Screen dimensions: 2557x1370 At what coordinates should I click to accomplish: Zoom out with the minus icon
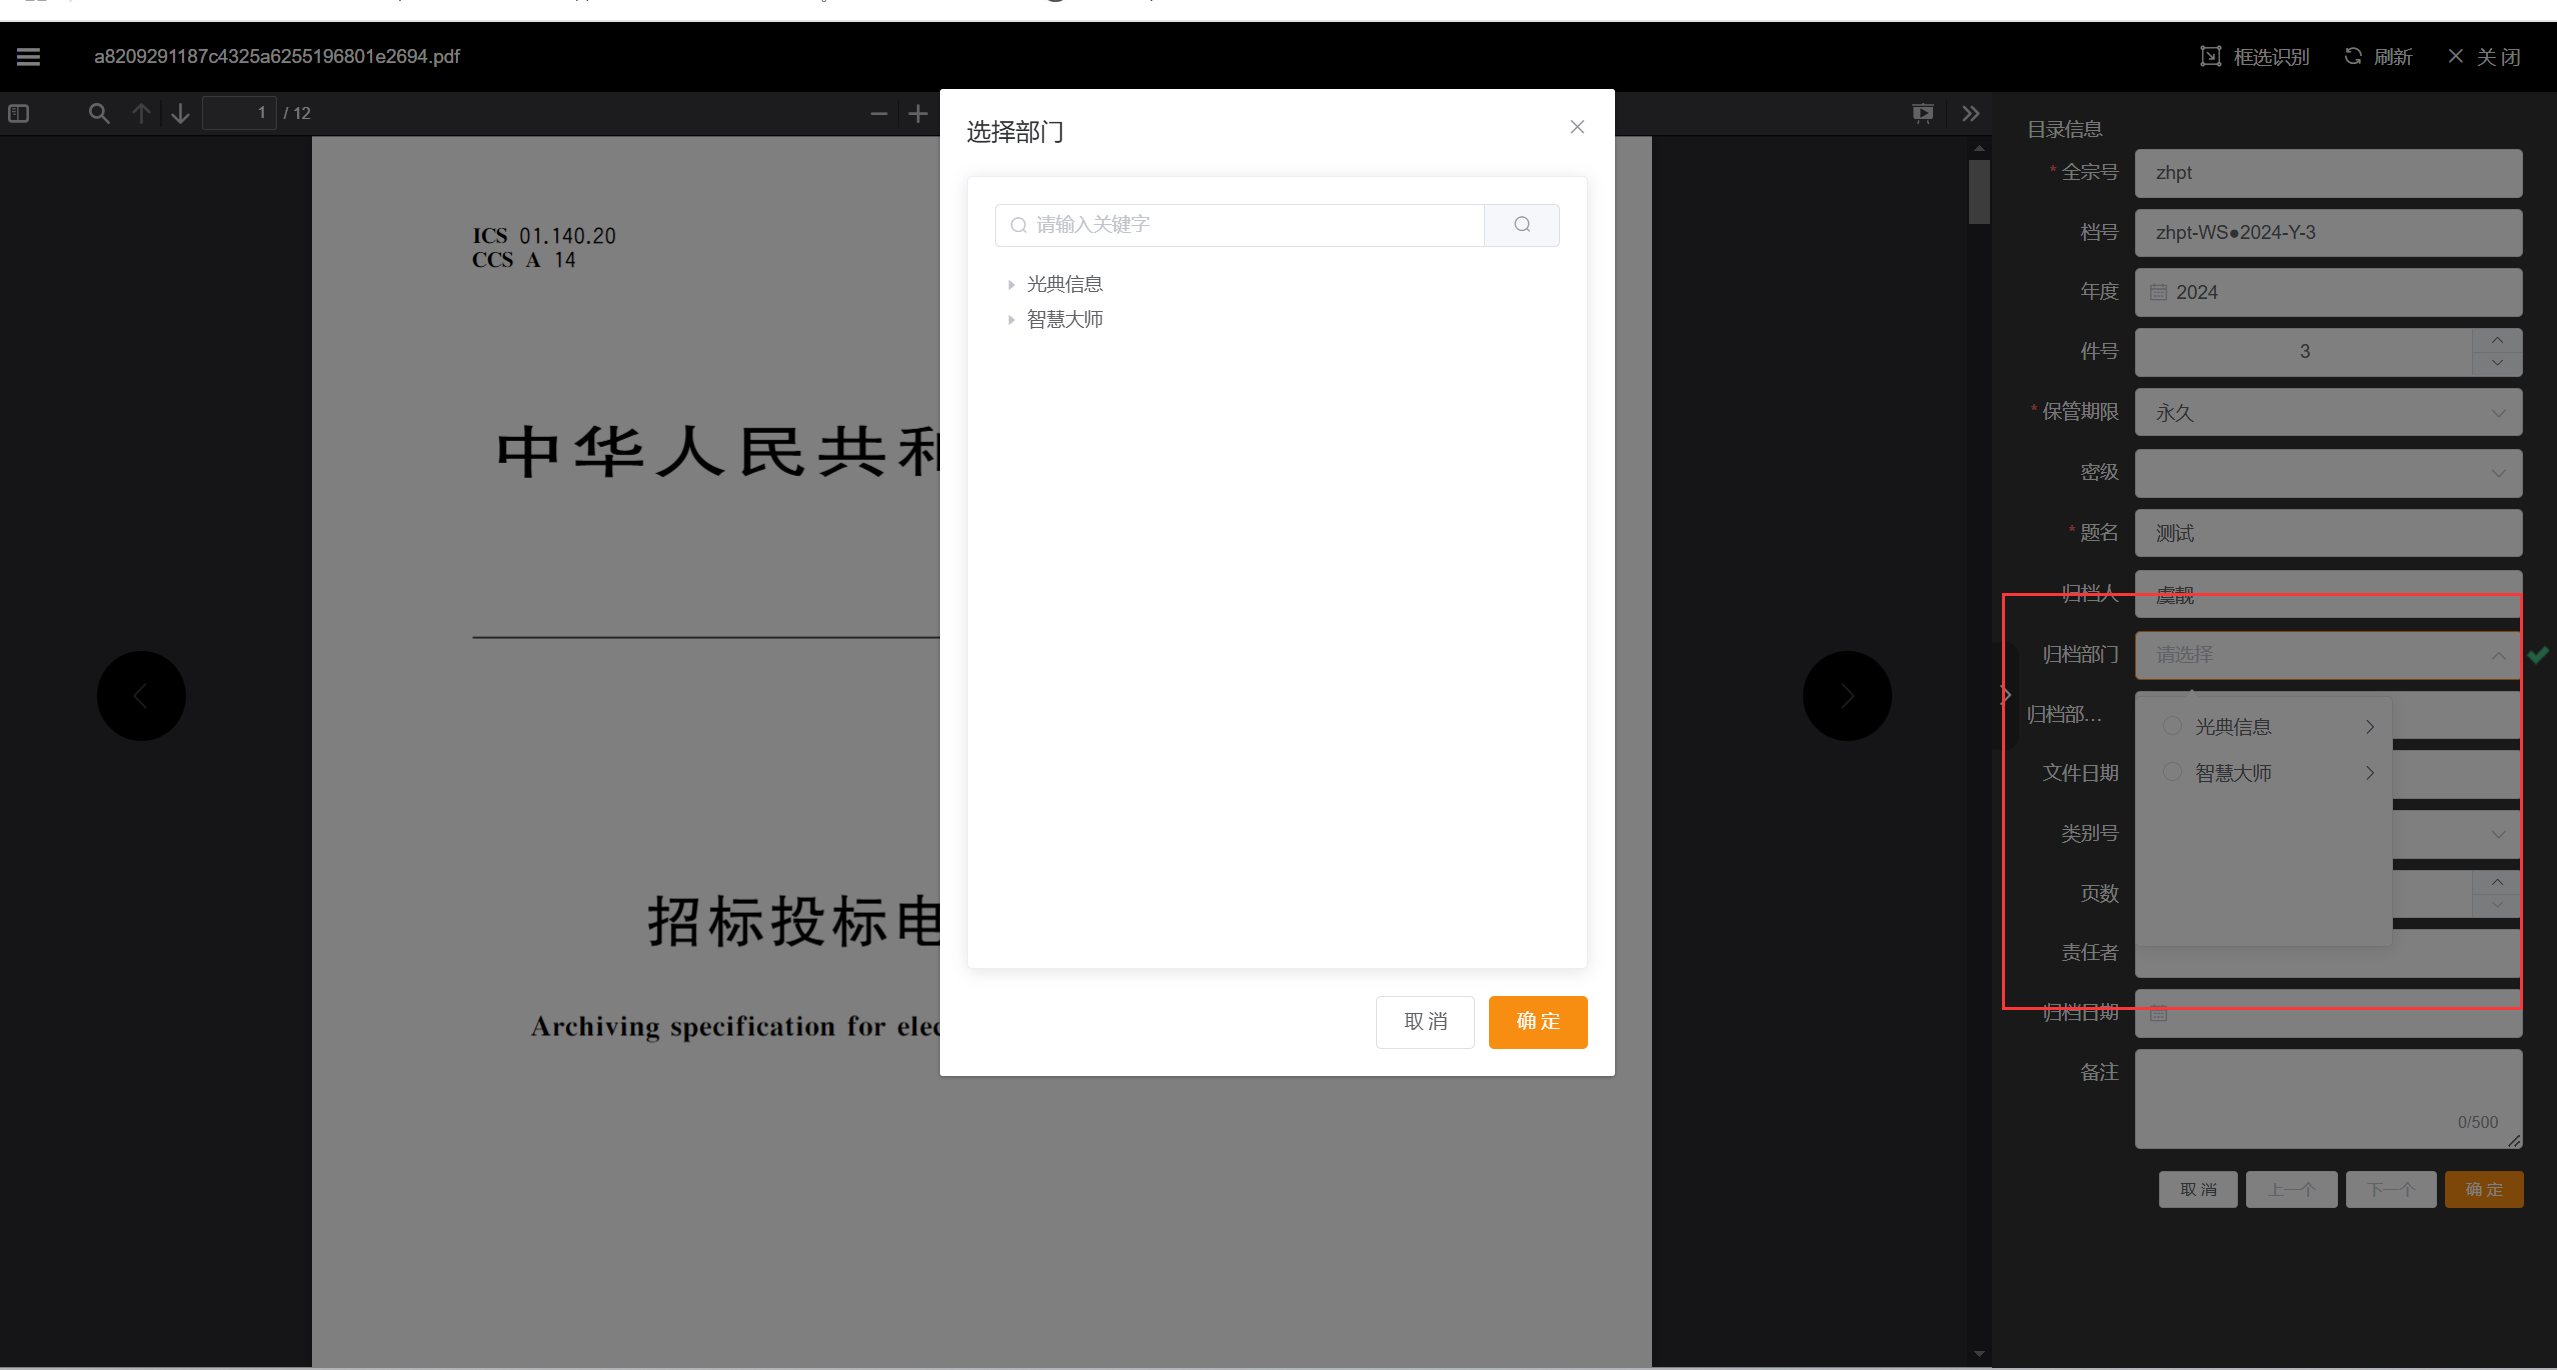click(879, 113)
